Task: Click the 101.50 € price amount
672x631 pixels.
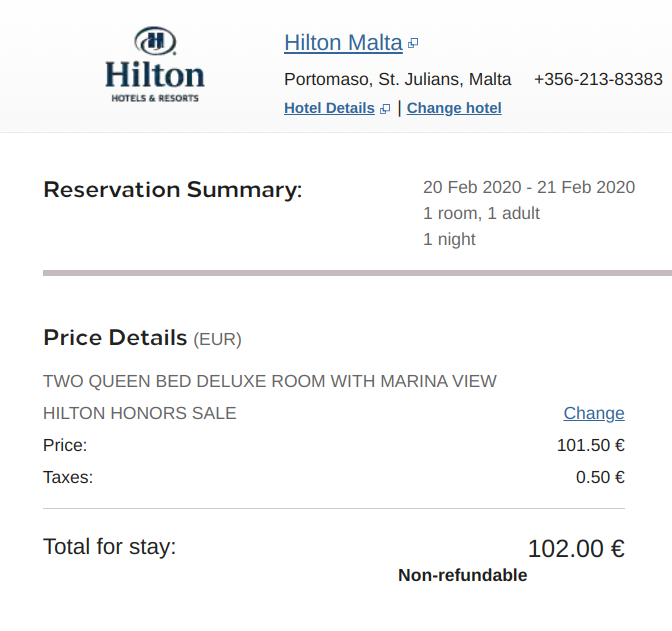Action: pos(590,445)
